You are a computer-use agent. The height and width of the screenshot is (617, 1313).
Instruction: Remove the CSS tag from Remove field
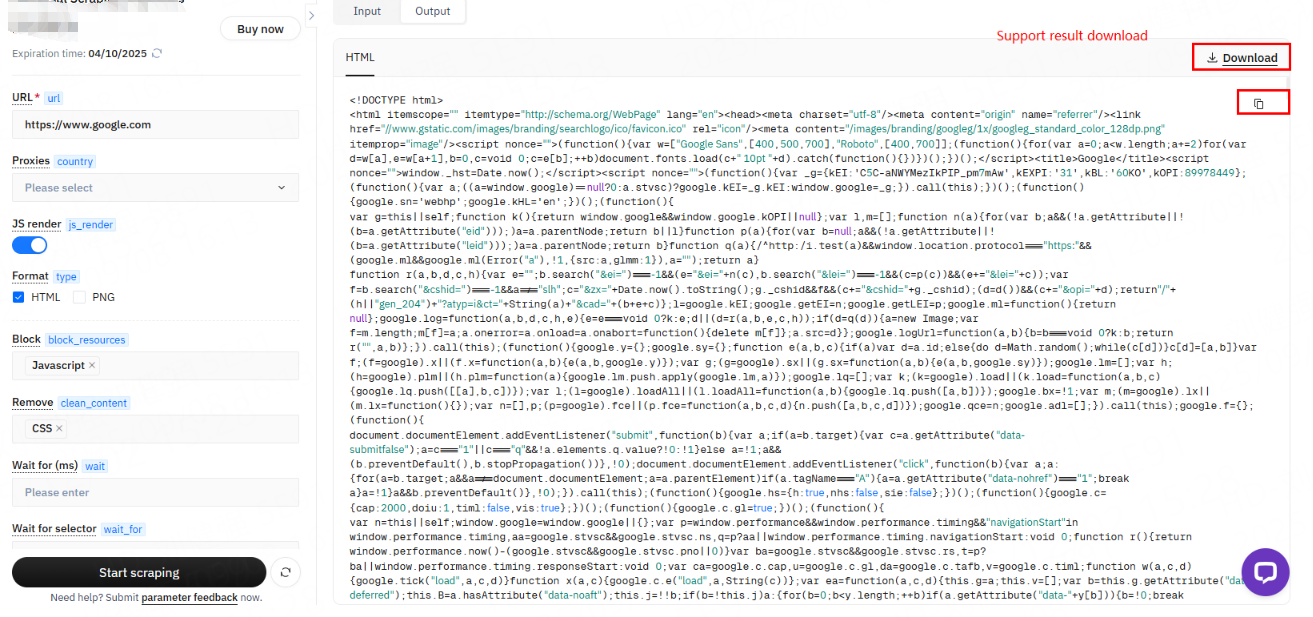point(59,429)
